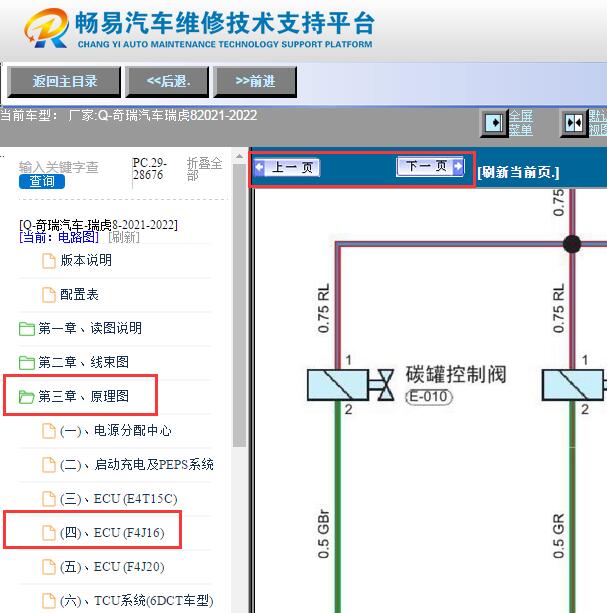The image size is (607, 613).
Task: Click the page icon of ECU (F4J20)
Action: click(x=48, y=567)
